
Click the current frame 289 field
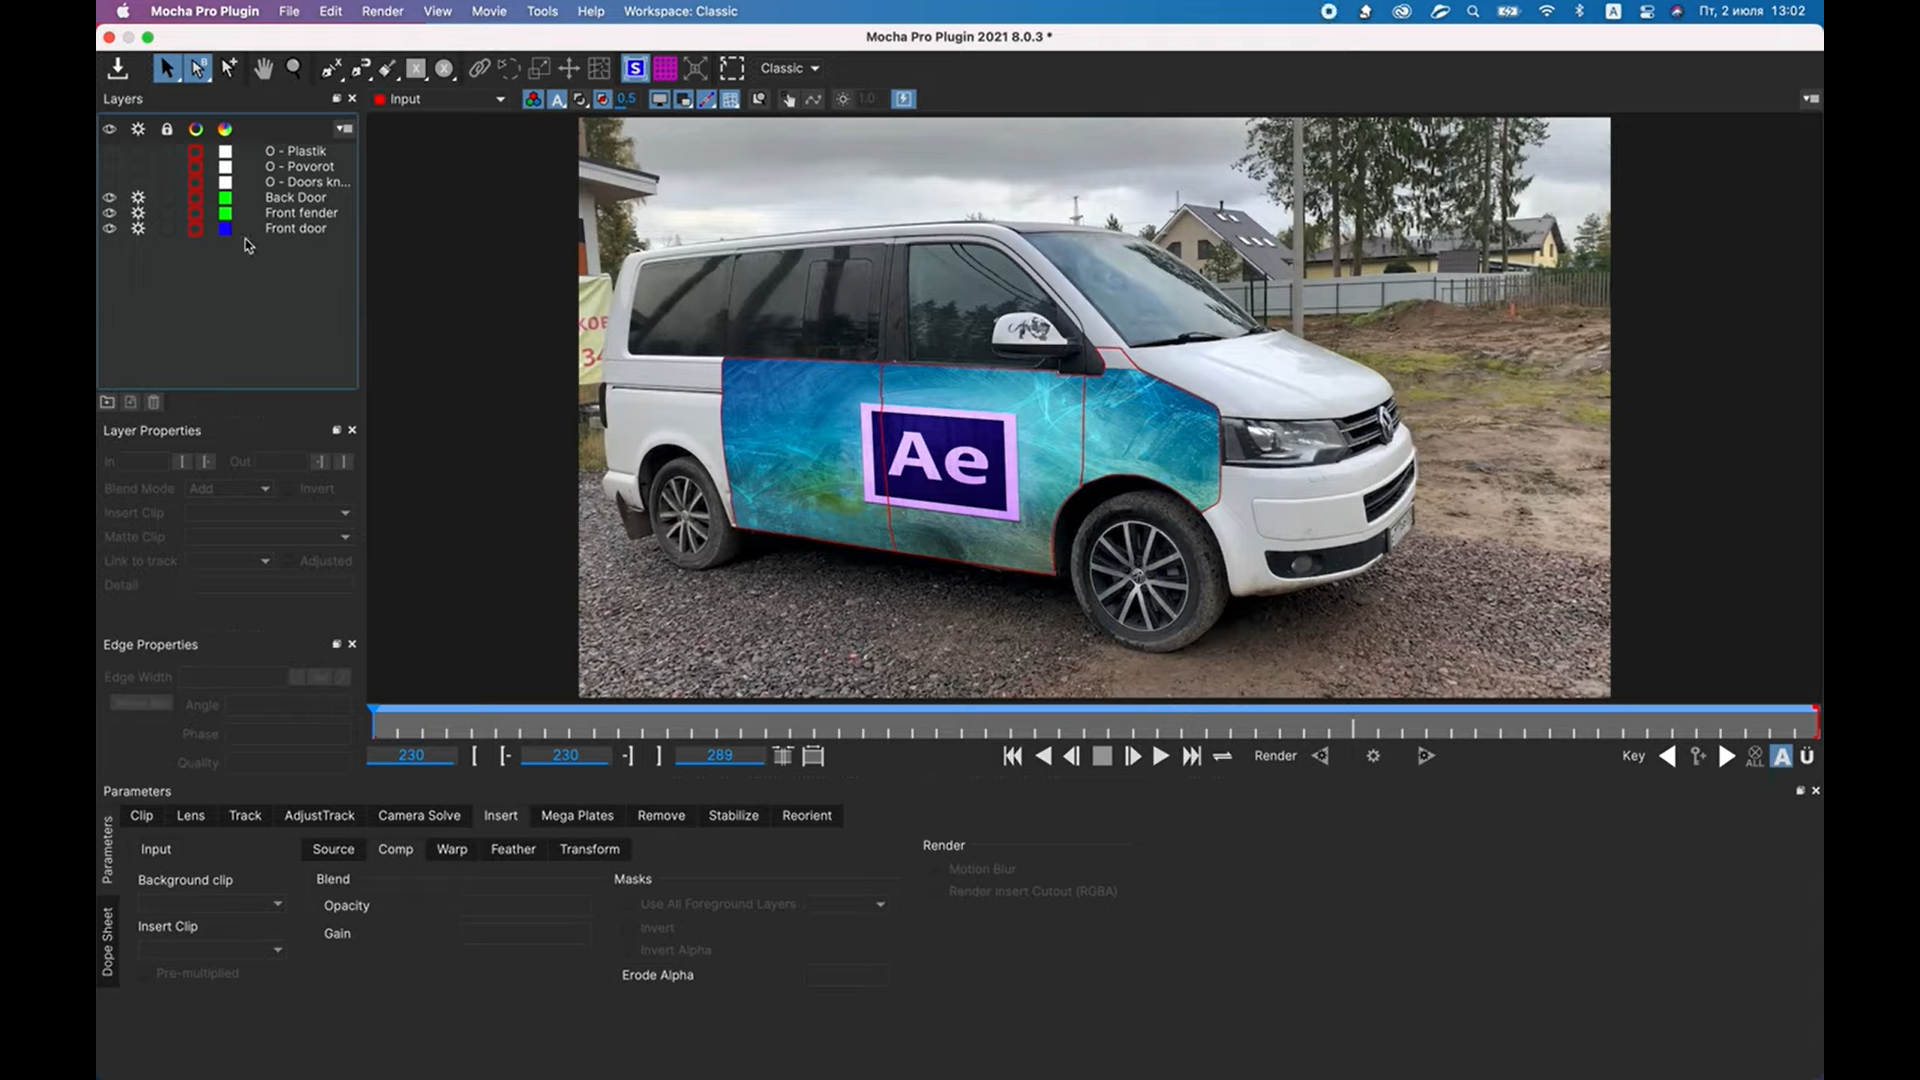click(x=719, y=755)
